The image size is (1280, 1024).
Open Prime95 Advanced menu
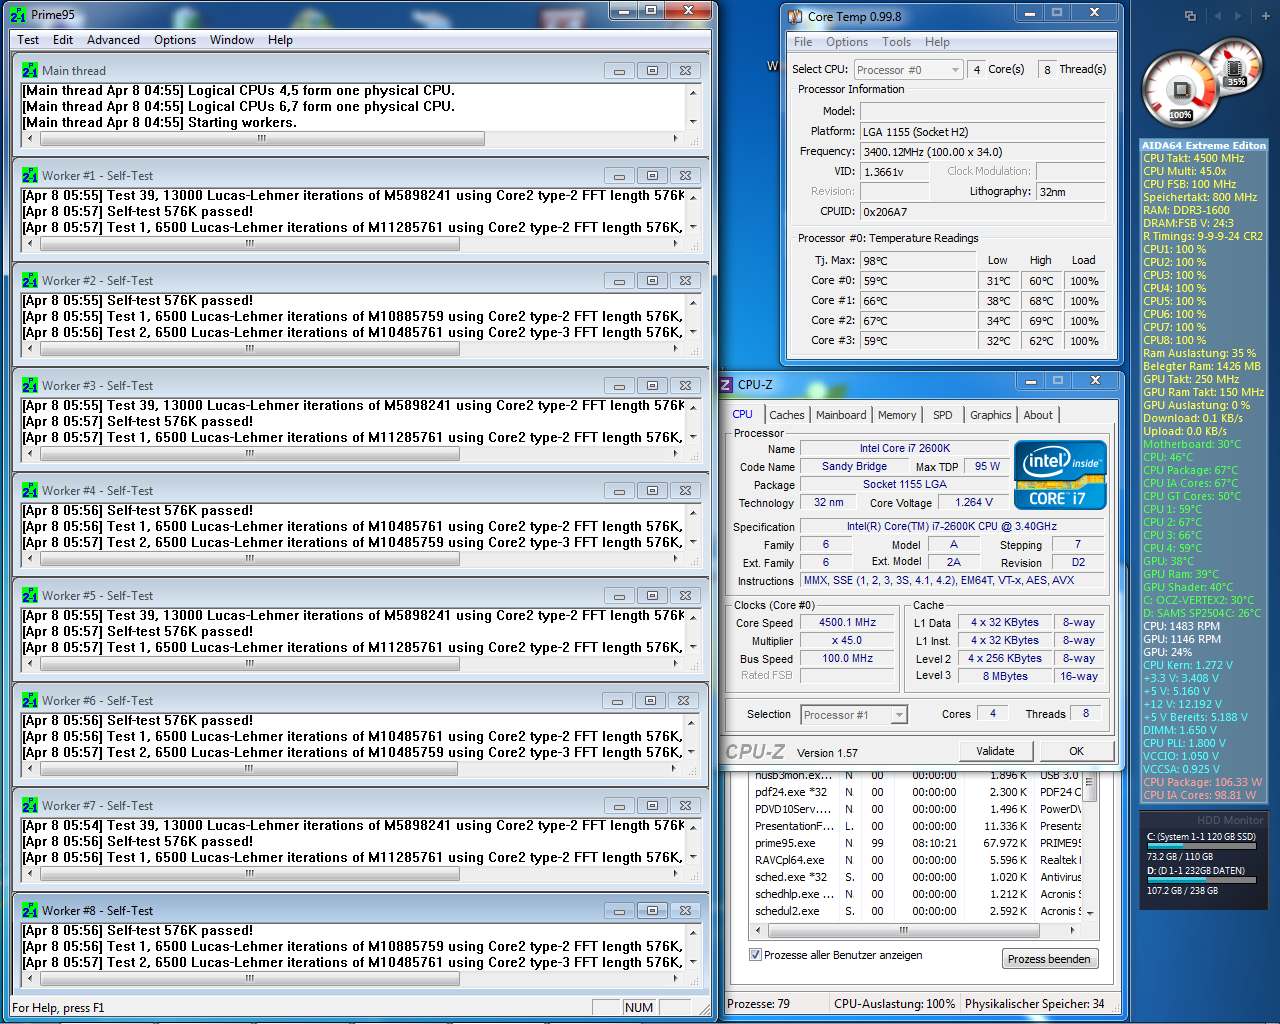113,40
